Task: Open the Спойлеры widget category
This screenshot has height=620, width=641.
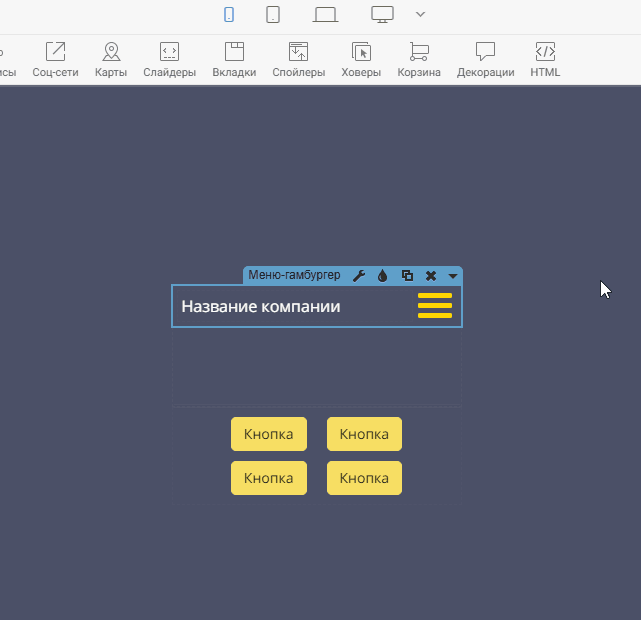Action: pos(298,59)
